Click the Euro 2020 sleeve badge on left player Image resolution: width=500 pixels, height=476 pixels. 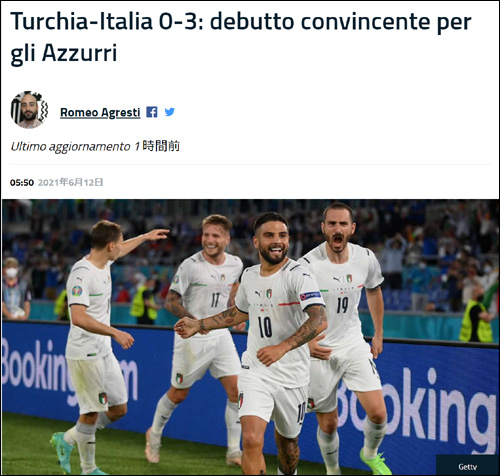77,291
